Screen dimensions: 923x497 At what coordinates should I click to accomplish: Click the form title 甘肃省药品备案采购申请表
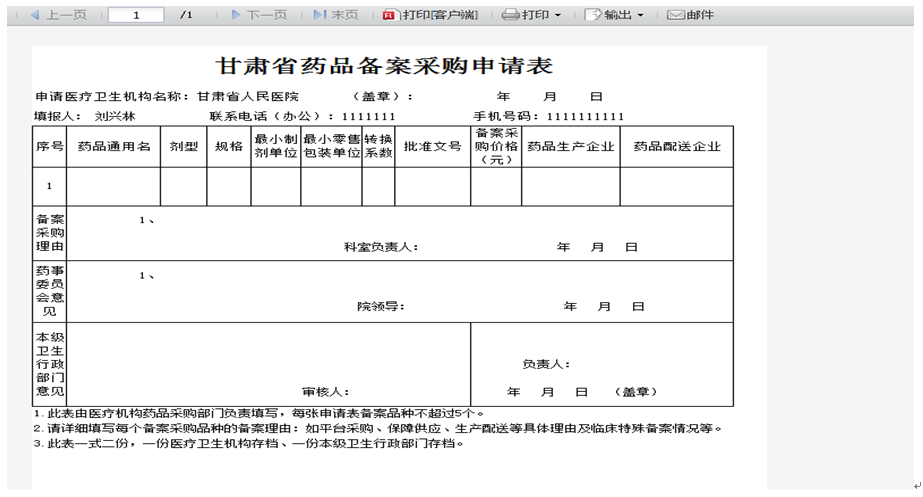point(384,65)
